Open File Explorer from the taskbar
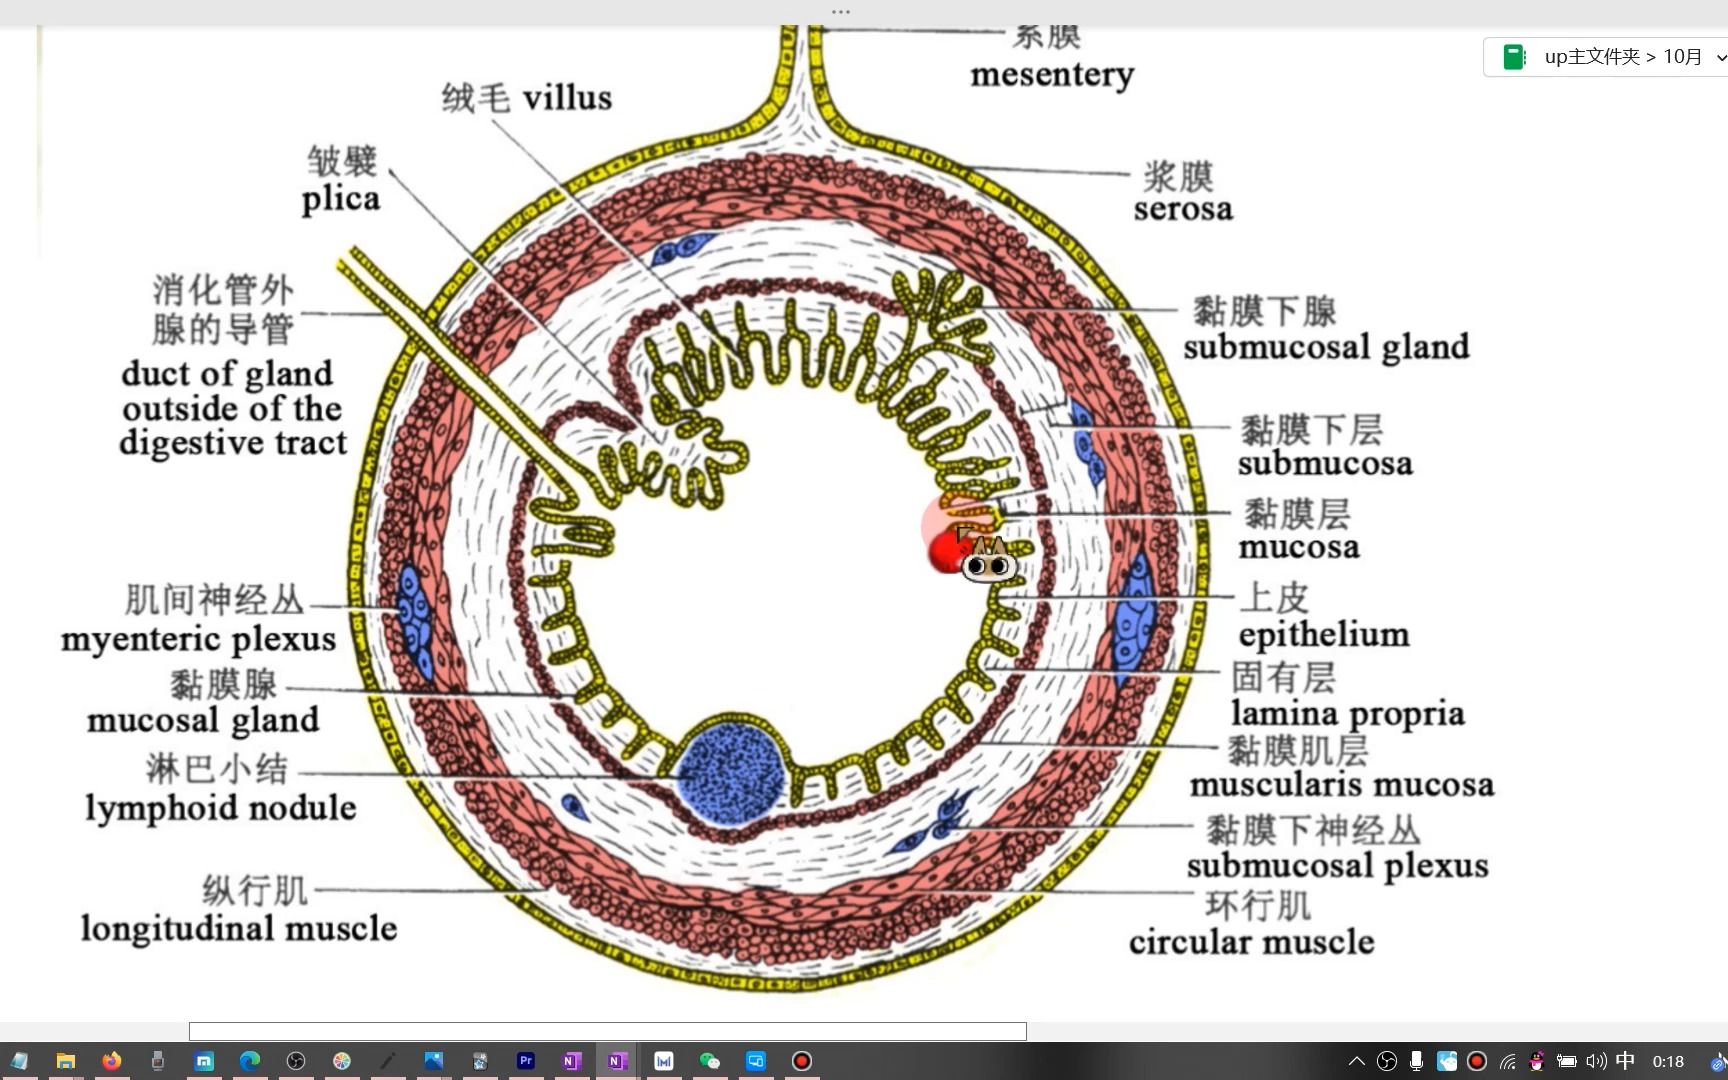This screenshot has width=1728, height=1080. point(66,1061)
